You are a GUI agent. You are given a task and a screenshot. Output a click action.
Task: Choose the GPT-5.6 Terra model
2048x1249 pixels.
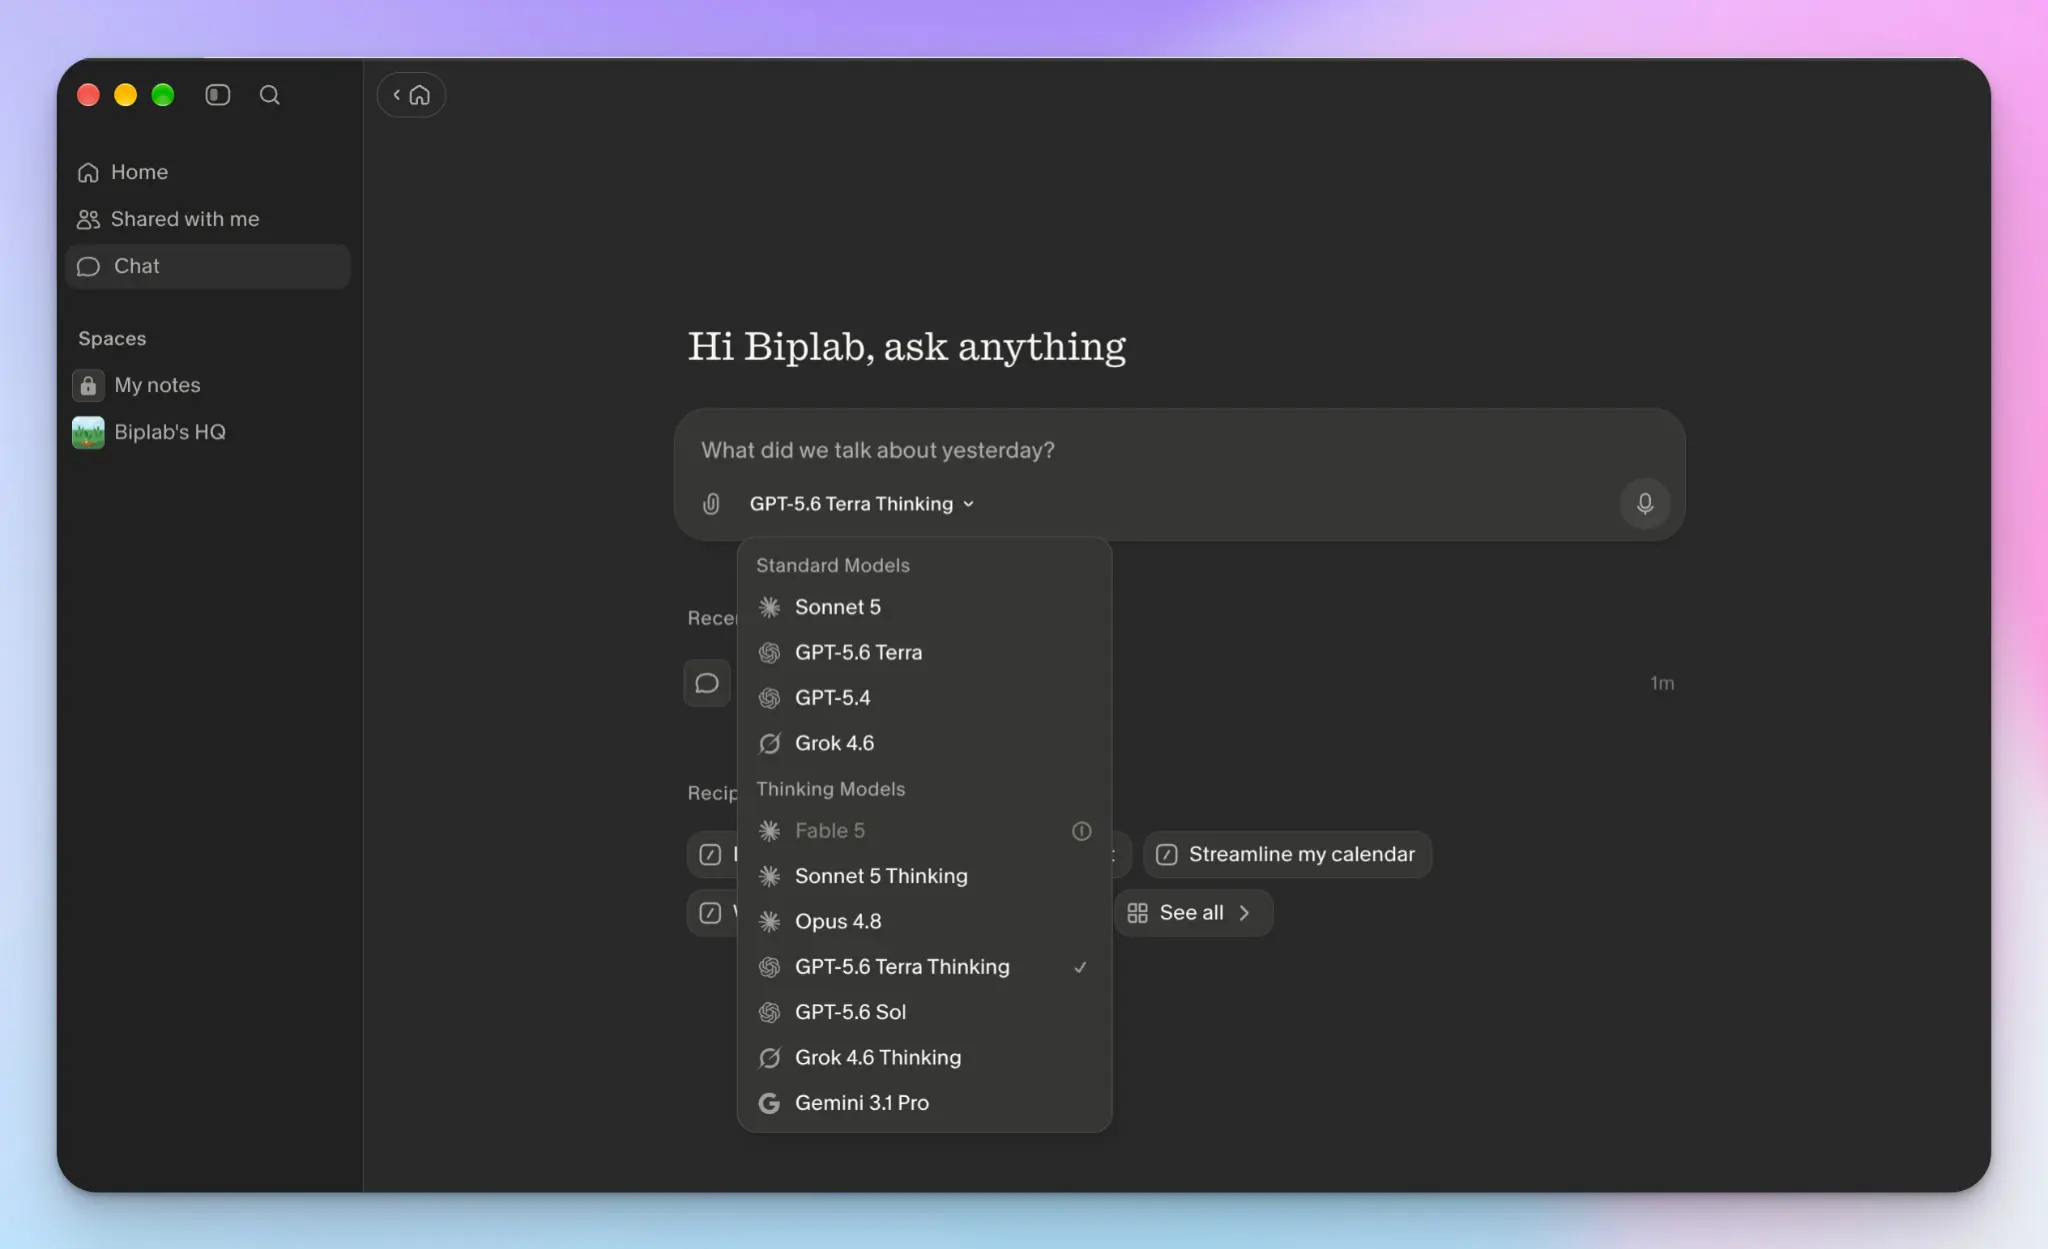(924, 653)
